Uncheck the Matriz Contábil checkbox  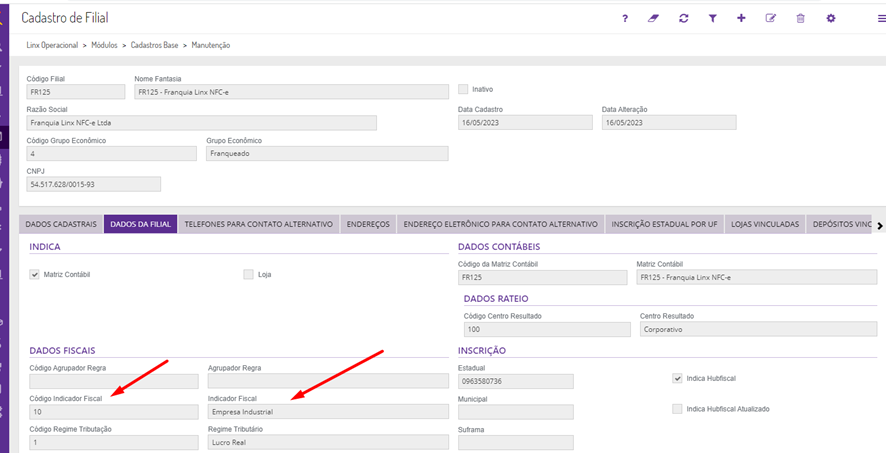(35, 274)
